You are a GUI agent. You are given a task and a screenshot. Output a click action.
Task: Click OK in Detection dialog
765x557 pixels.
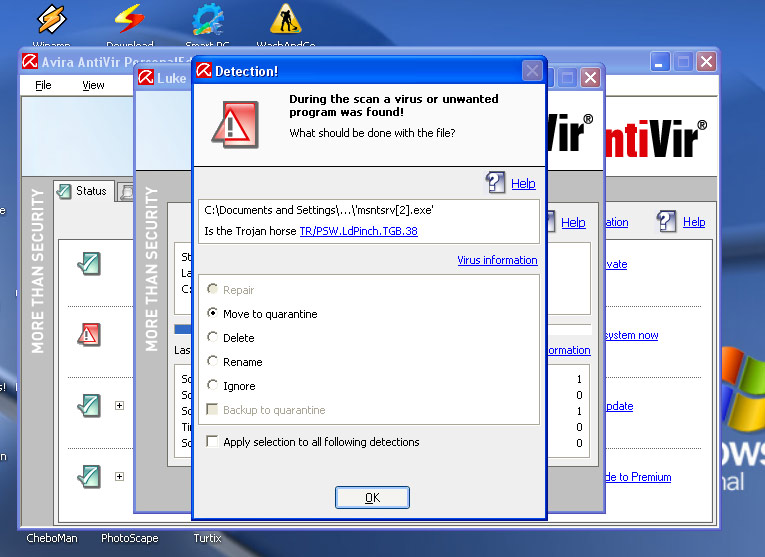tap(372, 497)
